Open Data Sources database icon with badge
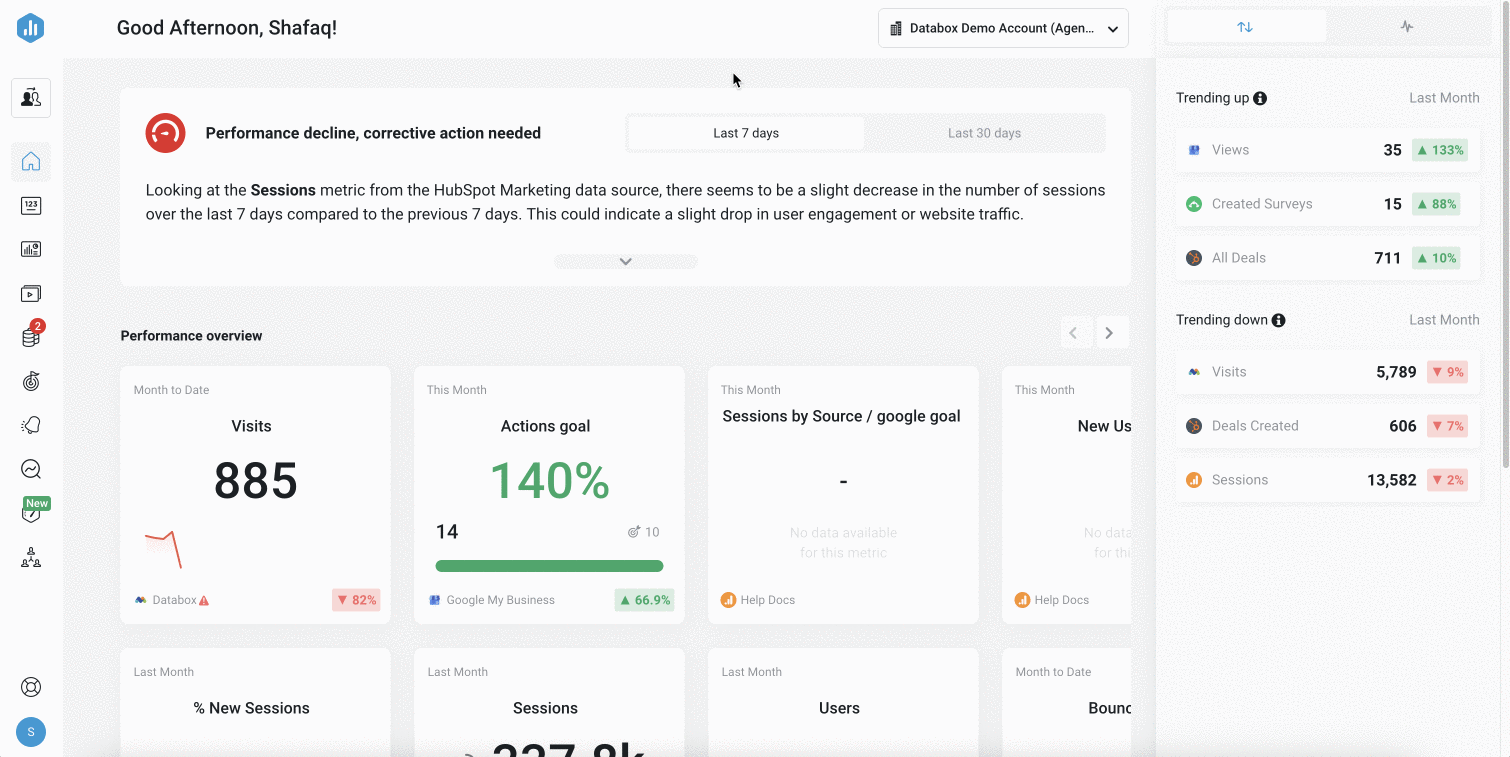Image resolution: width=1510 pixels, height=757 pixels. pyautogui.click(x=31, y=337)
